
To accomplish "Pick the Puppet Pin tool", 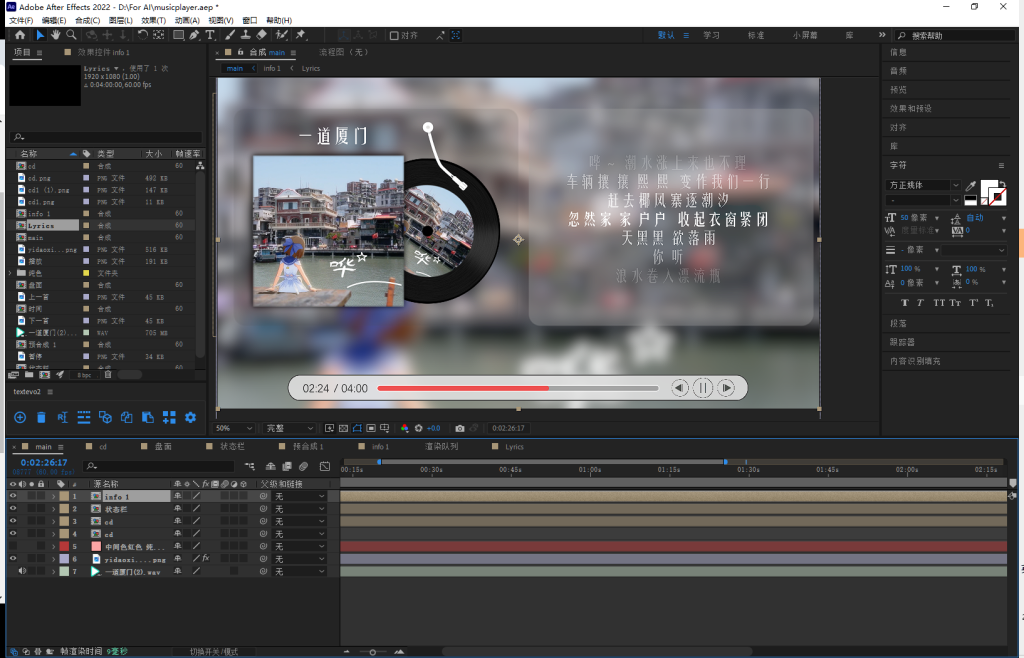I will tap(300, 35).
